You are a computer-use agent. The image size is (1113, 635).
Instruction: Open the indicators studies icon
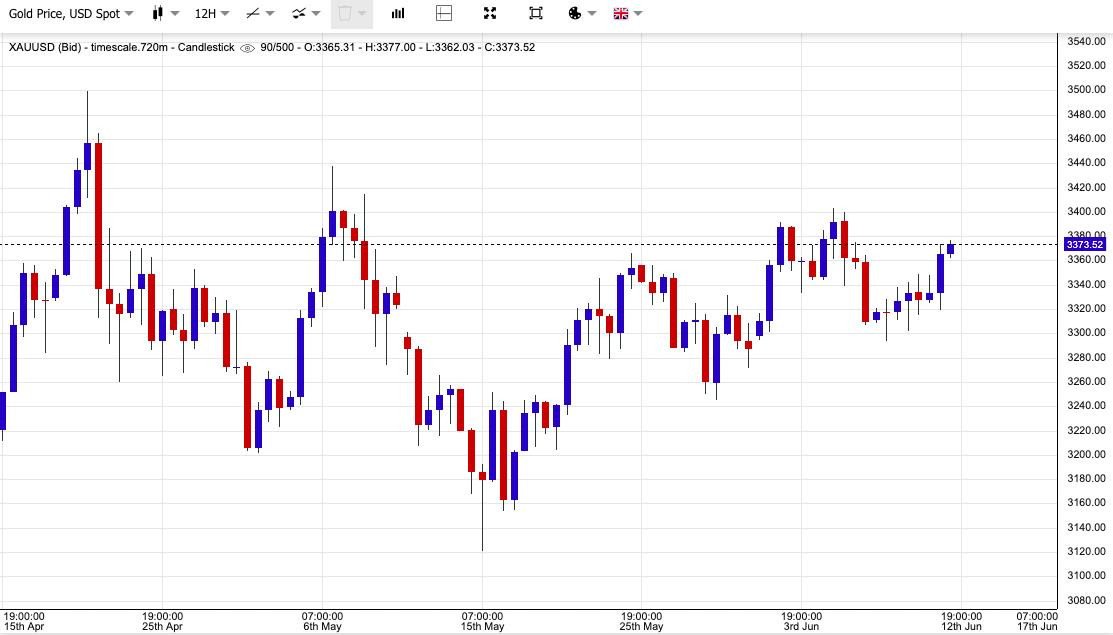pyautogui.click(x=299, y=13)
